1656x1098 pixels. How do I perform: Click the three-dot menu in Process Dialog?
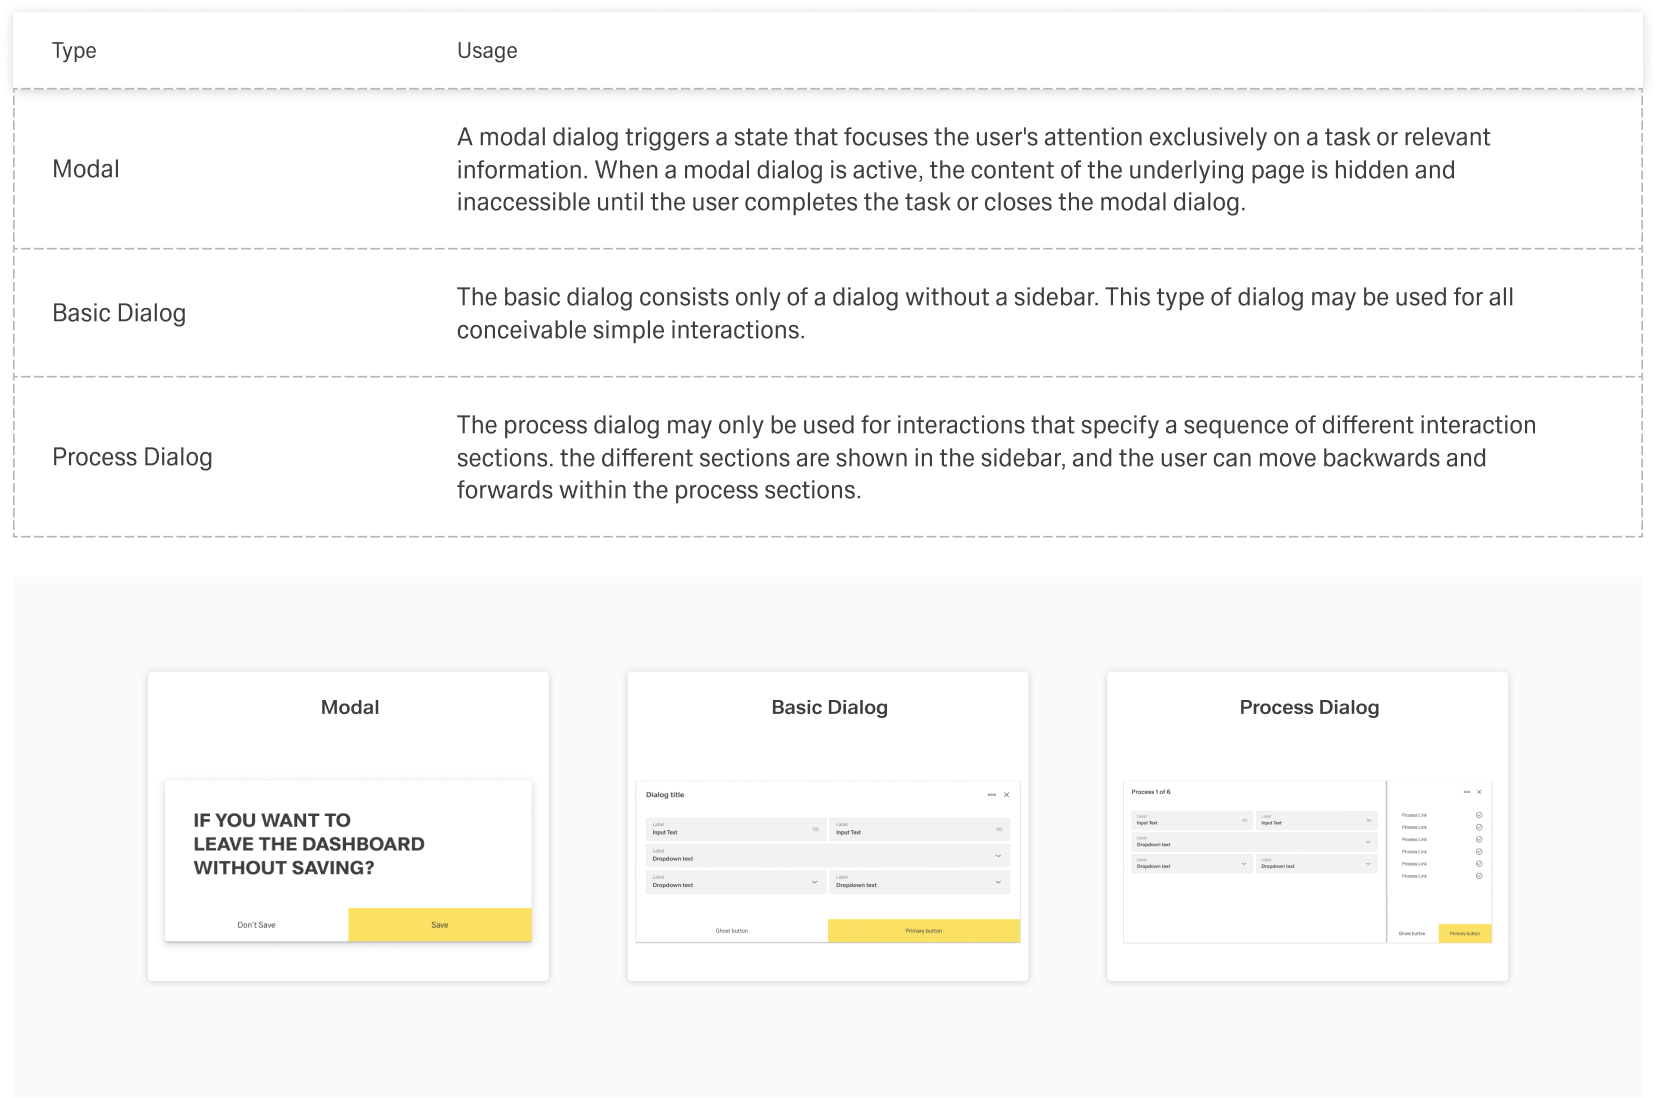tap(1467, 792)
